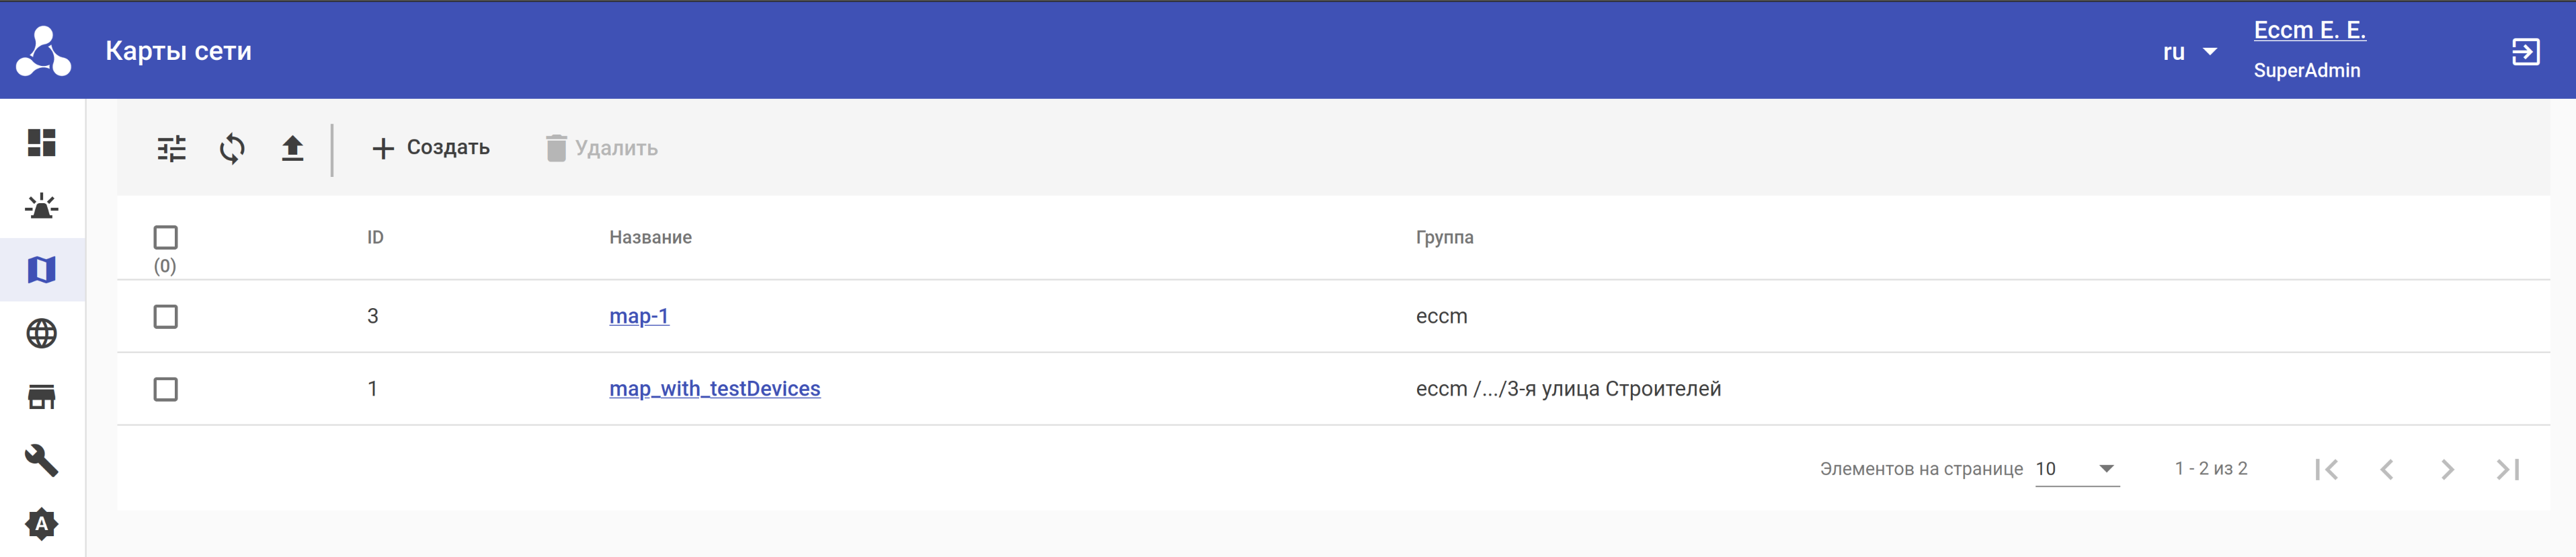
Task: Open the map_with_testDevices link
Action: click(714, 389)
